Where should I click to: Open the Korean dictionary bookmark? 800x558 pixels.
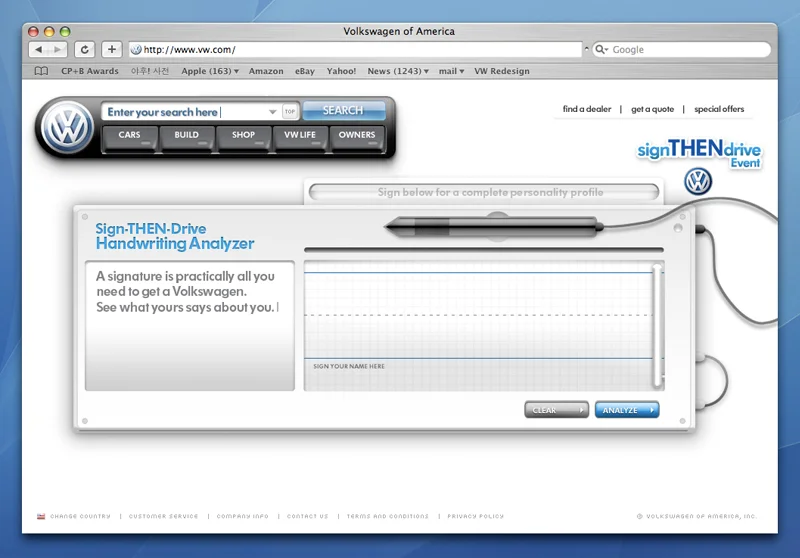tap(149, 71)
